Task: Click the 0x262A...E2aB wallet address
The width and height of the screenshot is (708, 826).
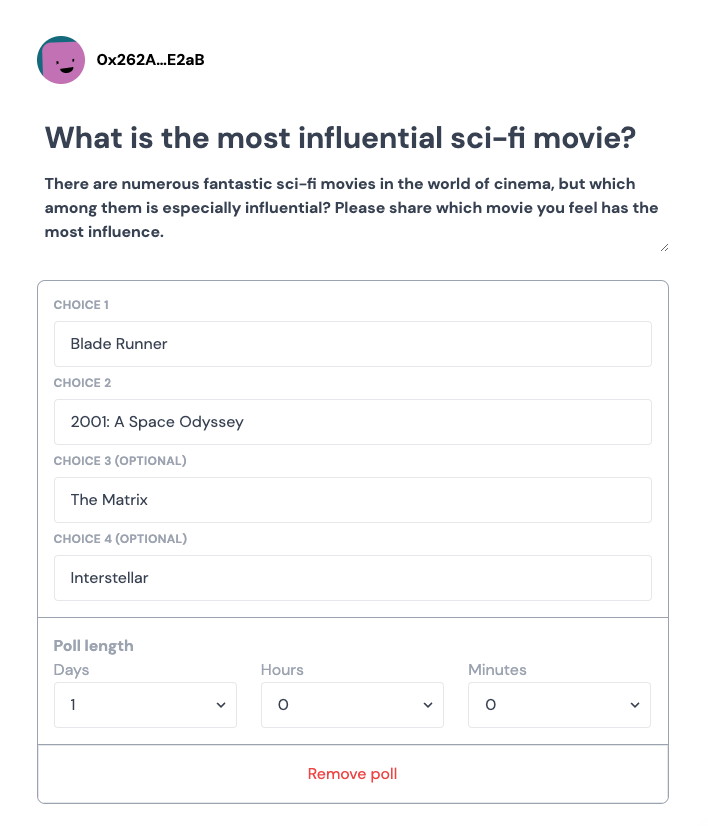Action: click(151, 60)
